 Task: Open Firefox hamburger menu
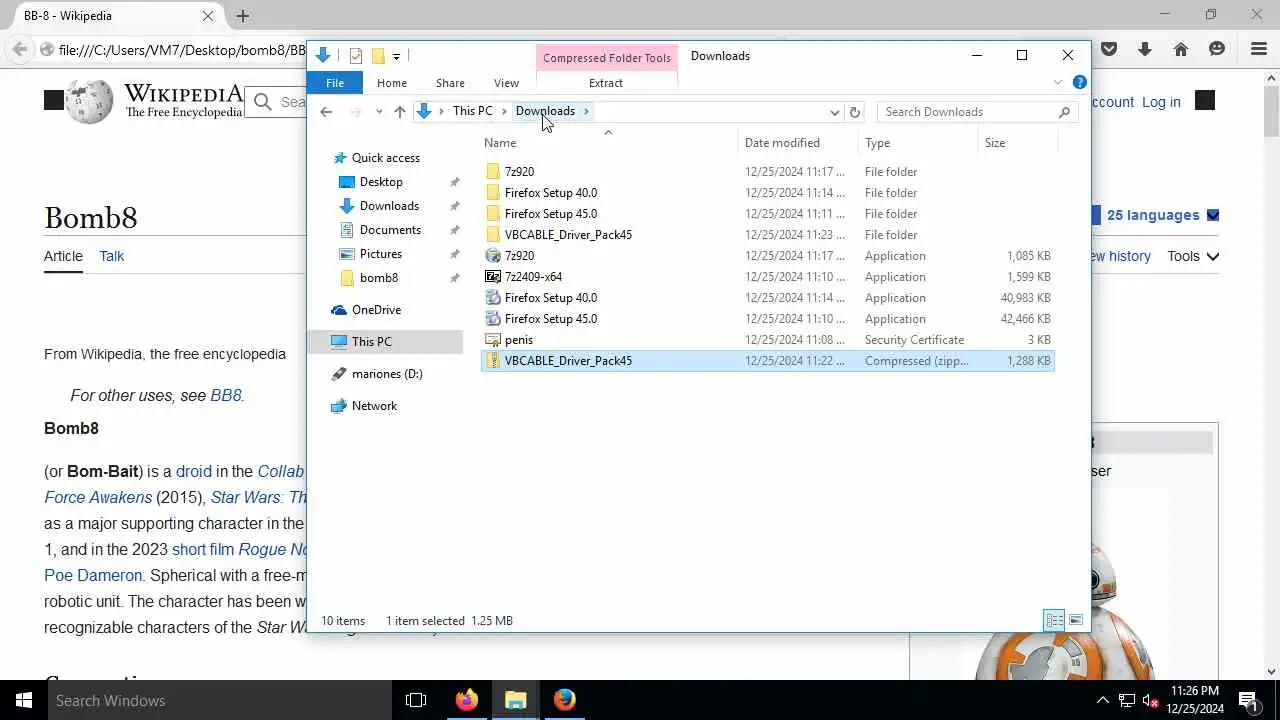pyautogui.click(x=1259, y=49)
